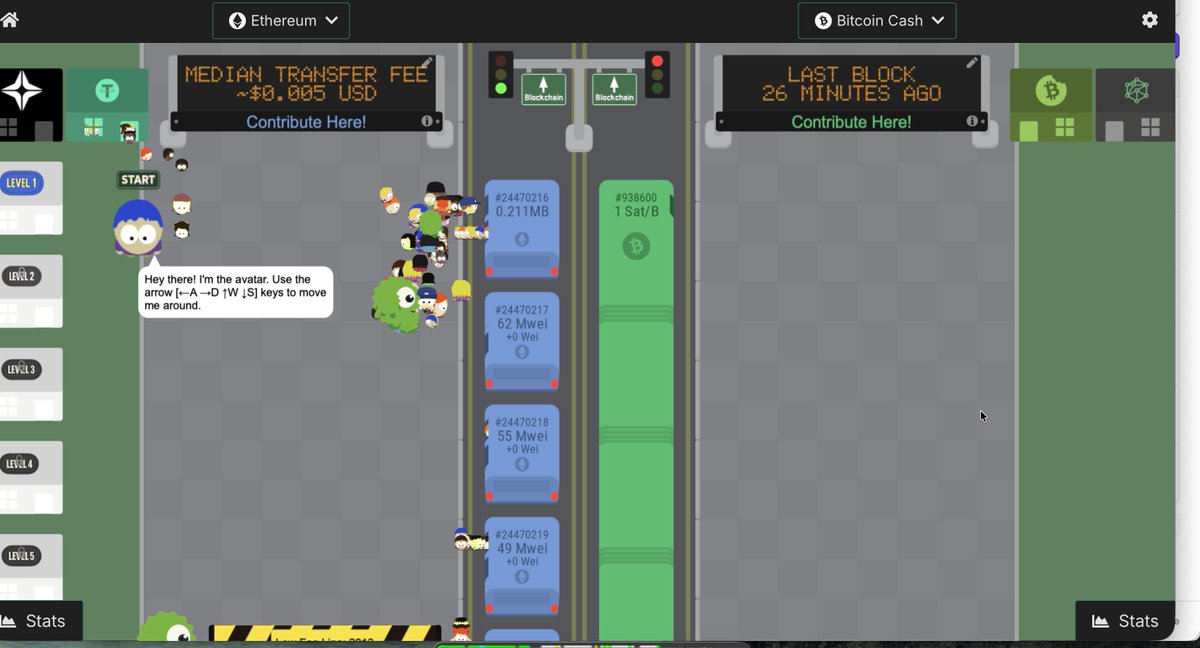
Task: Click the green-lit traffic light
Action: pyautogui.click(x=501, y=75)
